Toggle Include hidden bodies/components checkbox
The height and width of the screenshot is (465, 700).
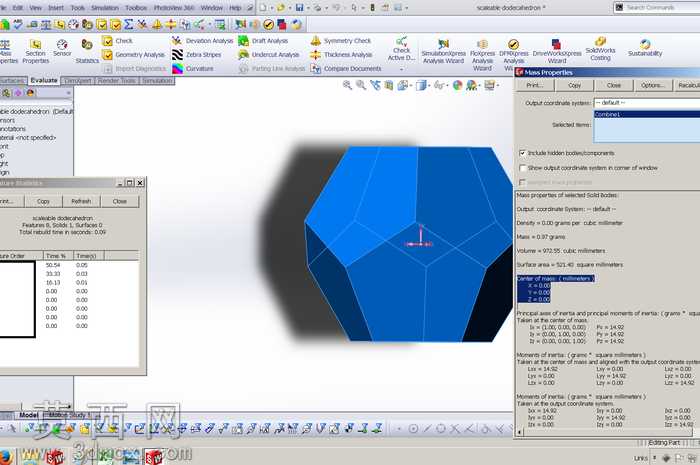tap(522, 153)
